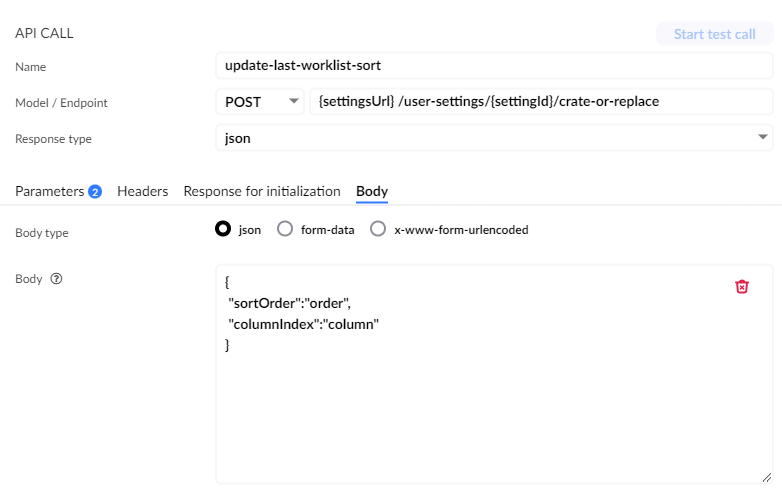
Task: Click the API CALL heading
Action: click(x=44, y=33)
